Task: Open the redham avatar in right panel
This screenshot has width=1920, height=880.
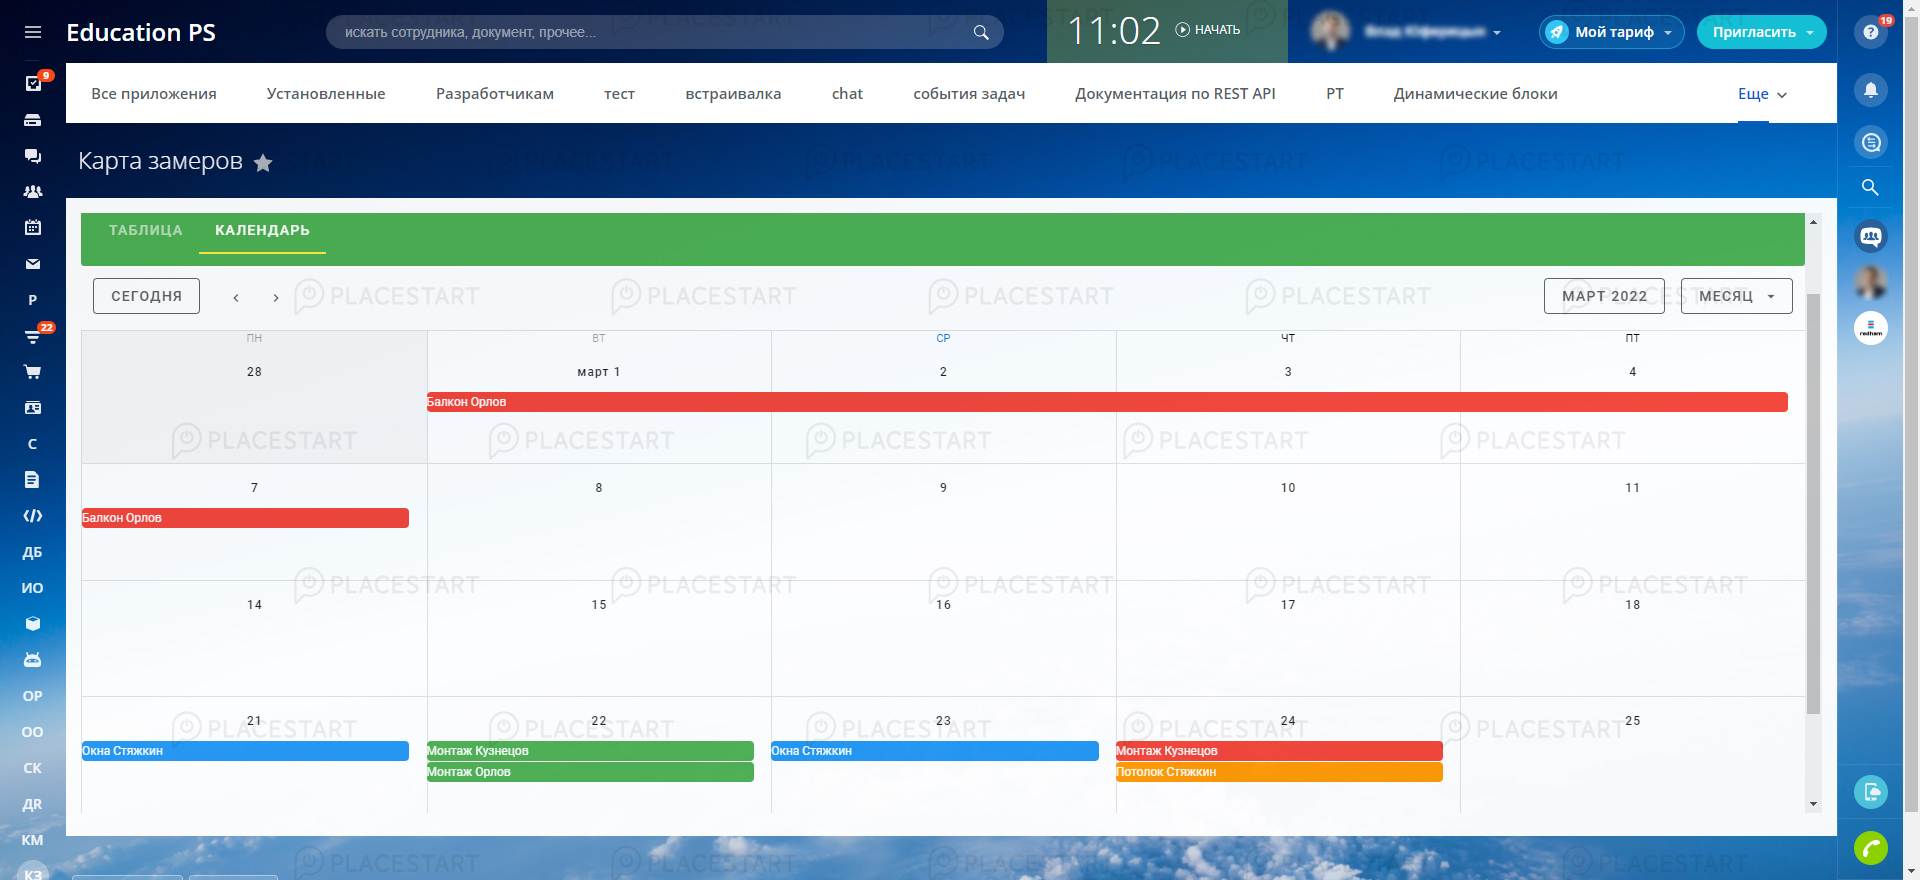Action: pos(1871,328)
